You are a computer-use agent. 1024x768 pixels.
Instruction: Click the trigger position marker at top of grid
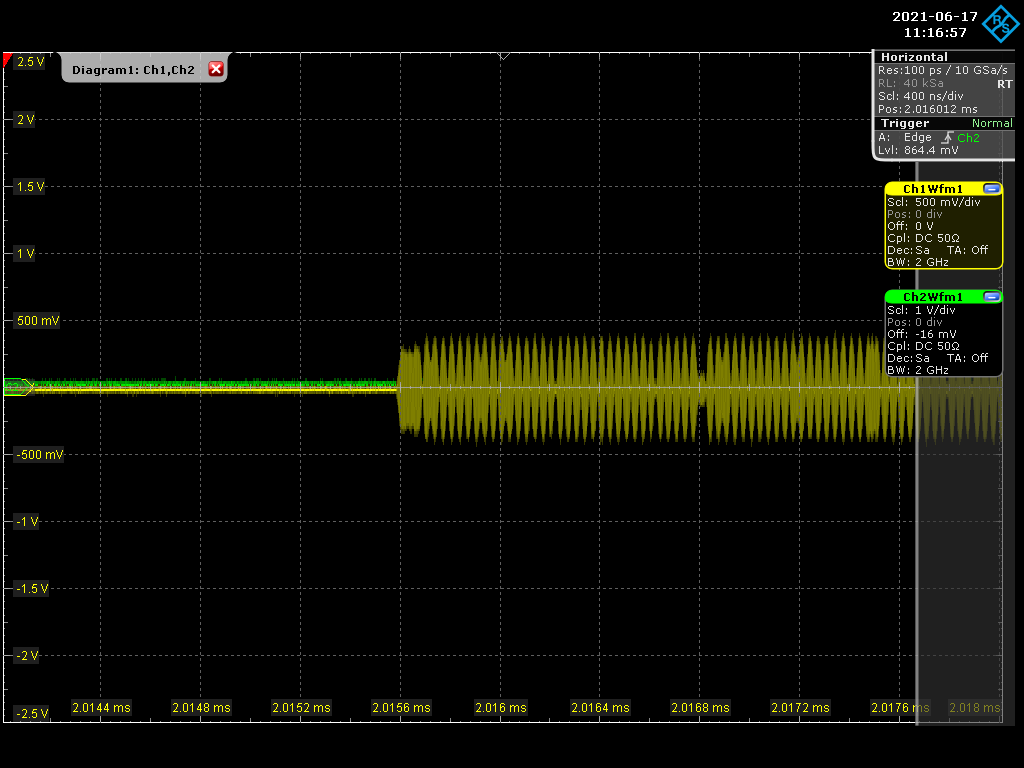503,56
